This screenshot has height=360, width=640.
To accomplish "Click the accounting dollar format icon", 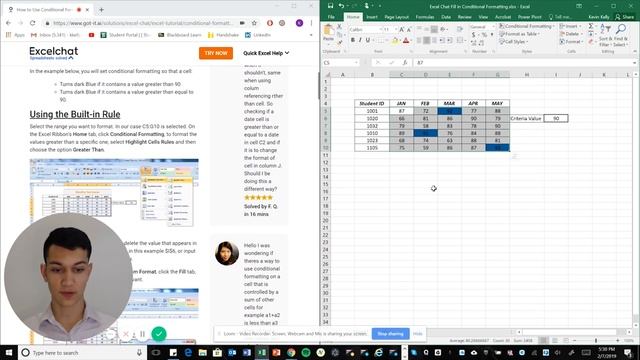I will (x=473, y=35).
